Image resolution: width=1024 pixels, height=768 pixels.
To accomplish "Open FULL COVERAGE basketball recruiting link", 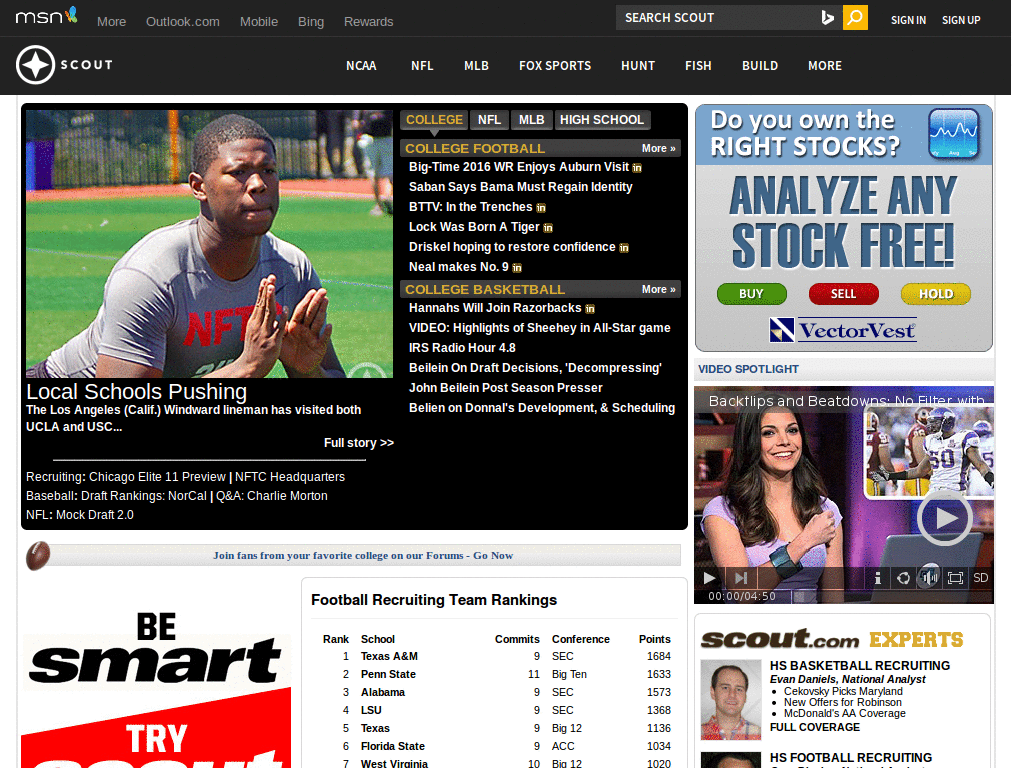I will [x=814, y=727].
